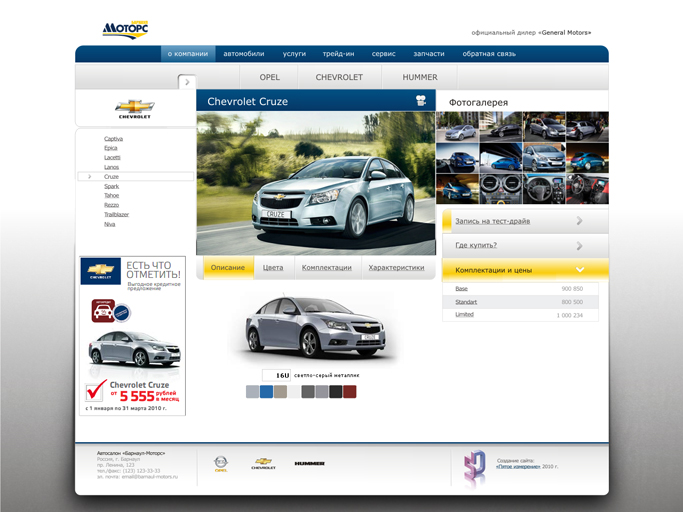This screenshot has height=512, width=683.
Task: Click the red checkmark box in Cruze ad
Action: pos(96,390)
